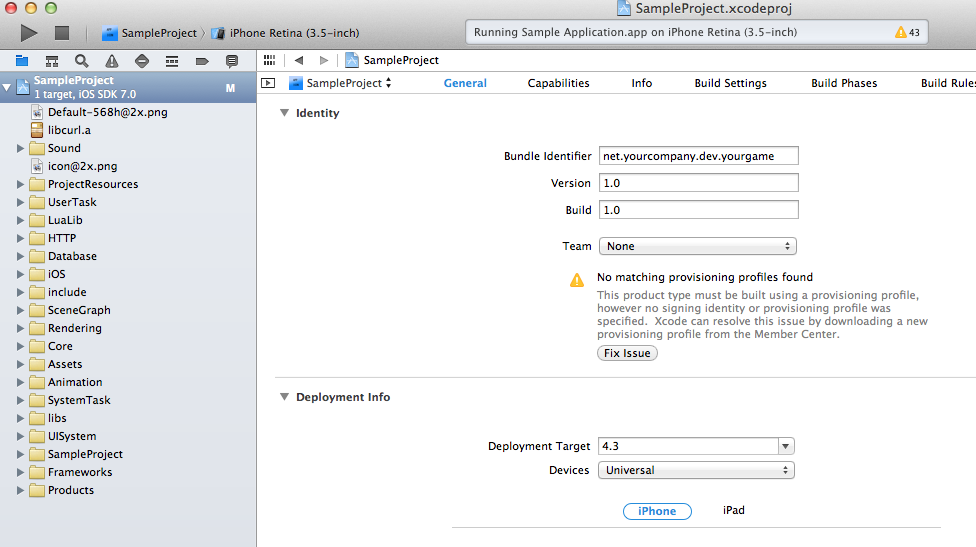The image size is (976, 547).
Task: Click the yellow warnings count indicator
Action: point(907,32)
